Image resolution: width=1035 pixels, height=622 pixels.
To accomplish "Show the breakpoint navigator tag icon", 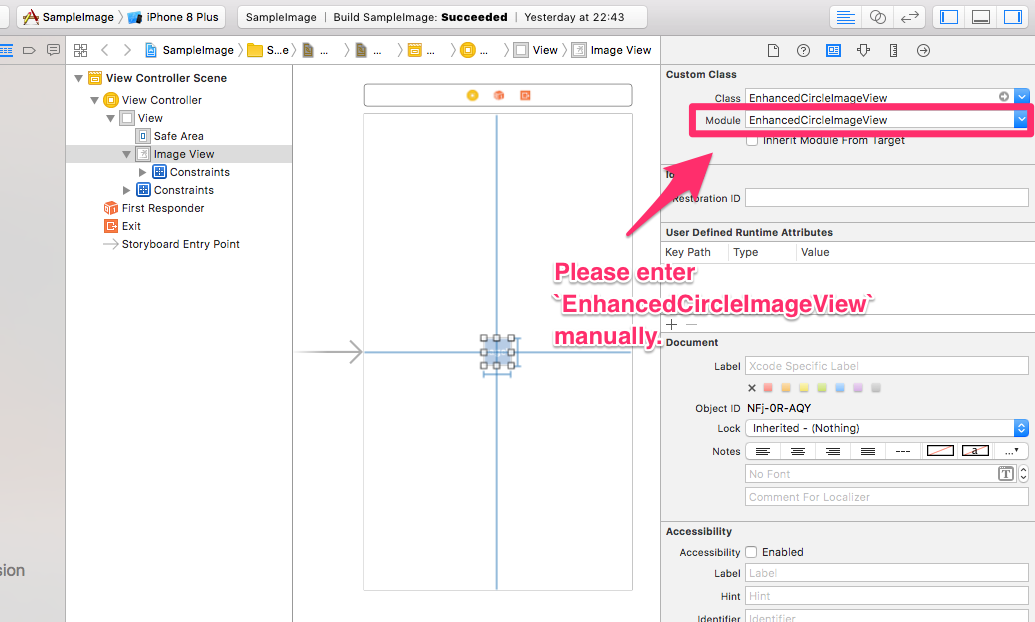I will click(29, 50).
